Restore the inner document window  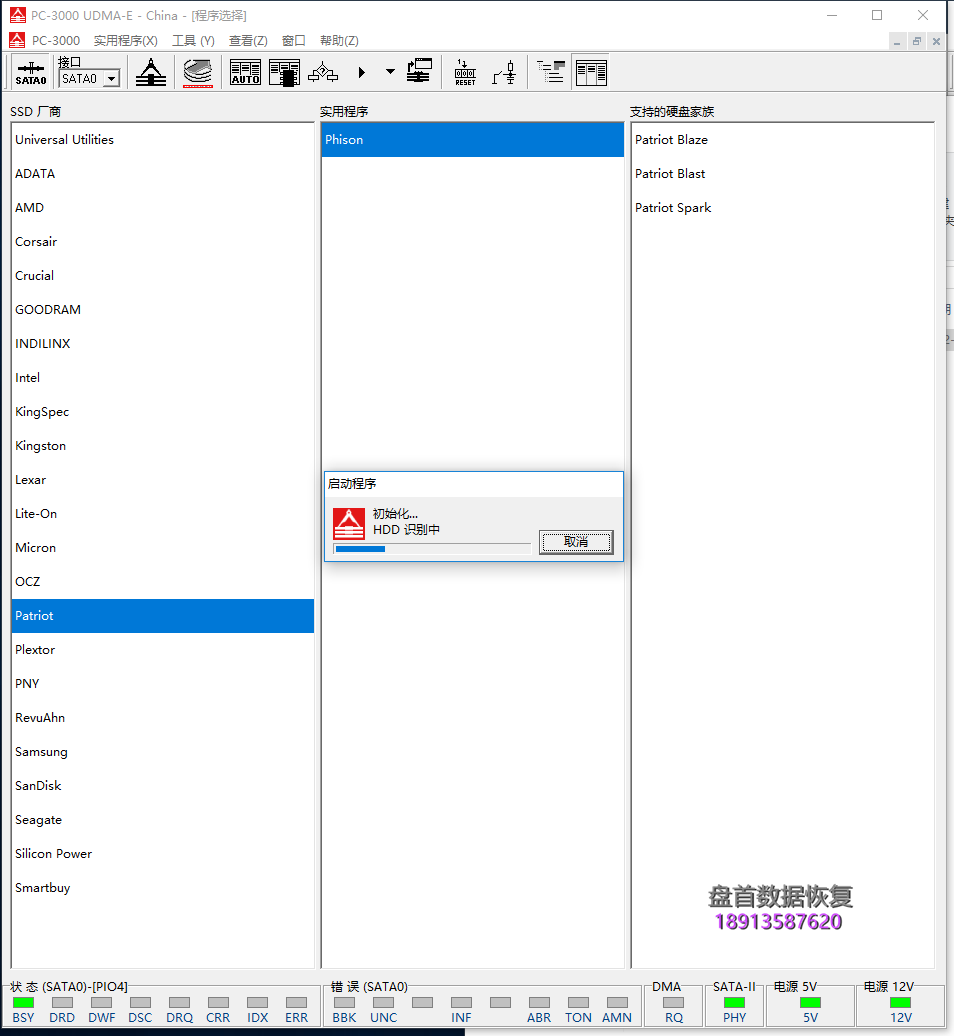coord(916,42)
